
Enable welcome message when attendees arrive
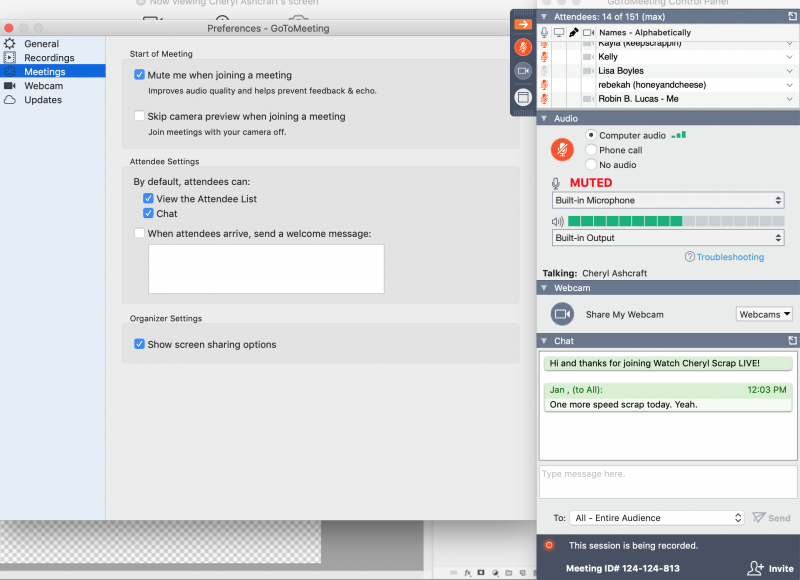[x=139, y=233]
